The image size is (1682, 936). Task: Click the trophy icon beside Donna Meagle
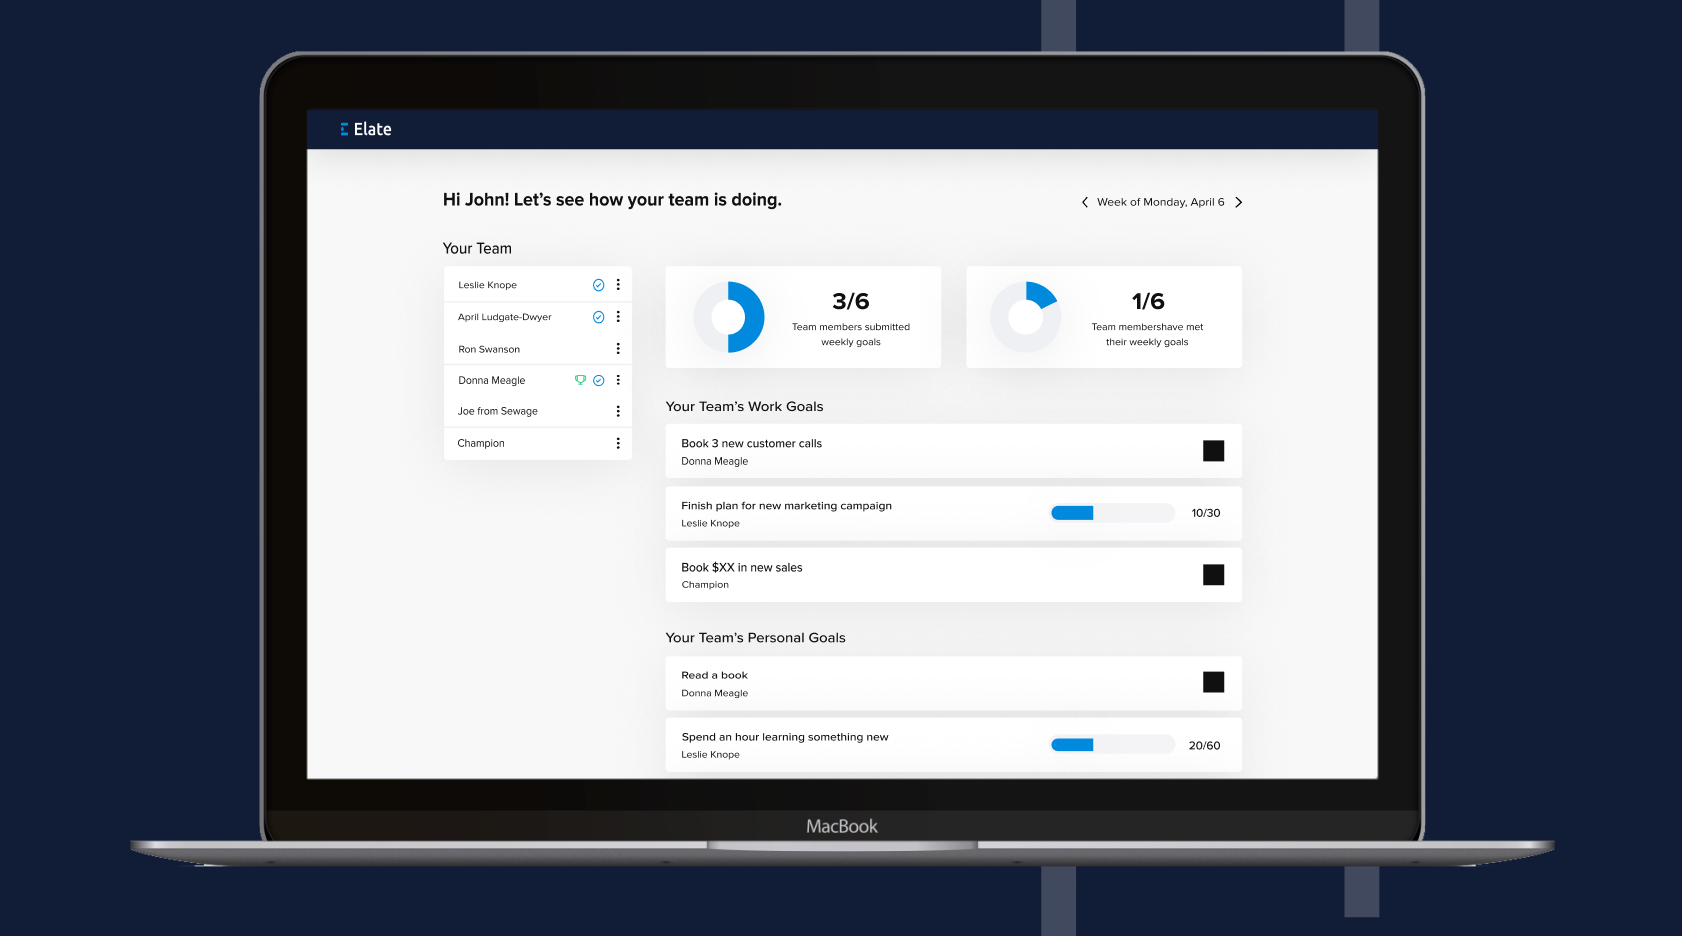click(x=581, y=380)
